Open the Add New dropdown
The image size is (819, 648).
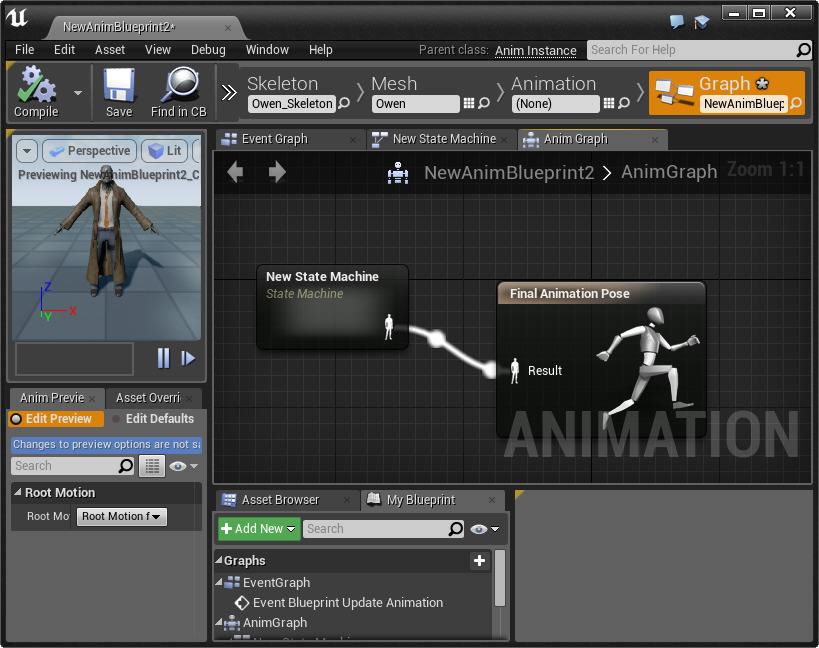[258, 529]
